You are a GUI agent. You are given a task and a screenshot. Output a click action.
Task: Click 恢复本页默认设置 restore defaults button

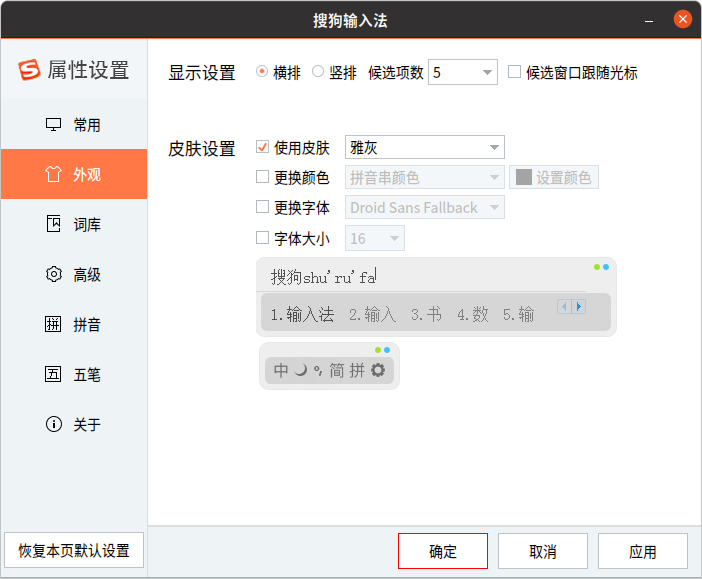(x=74, y=550)
